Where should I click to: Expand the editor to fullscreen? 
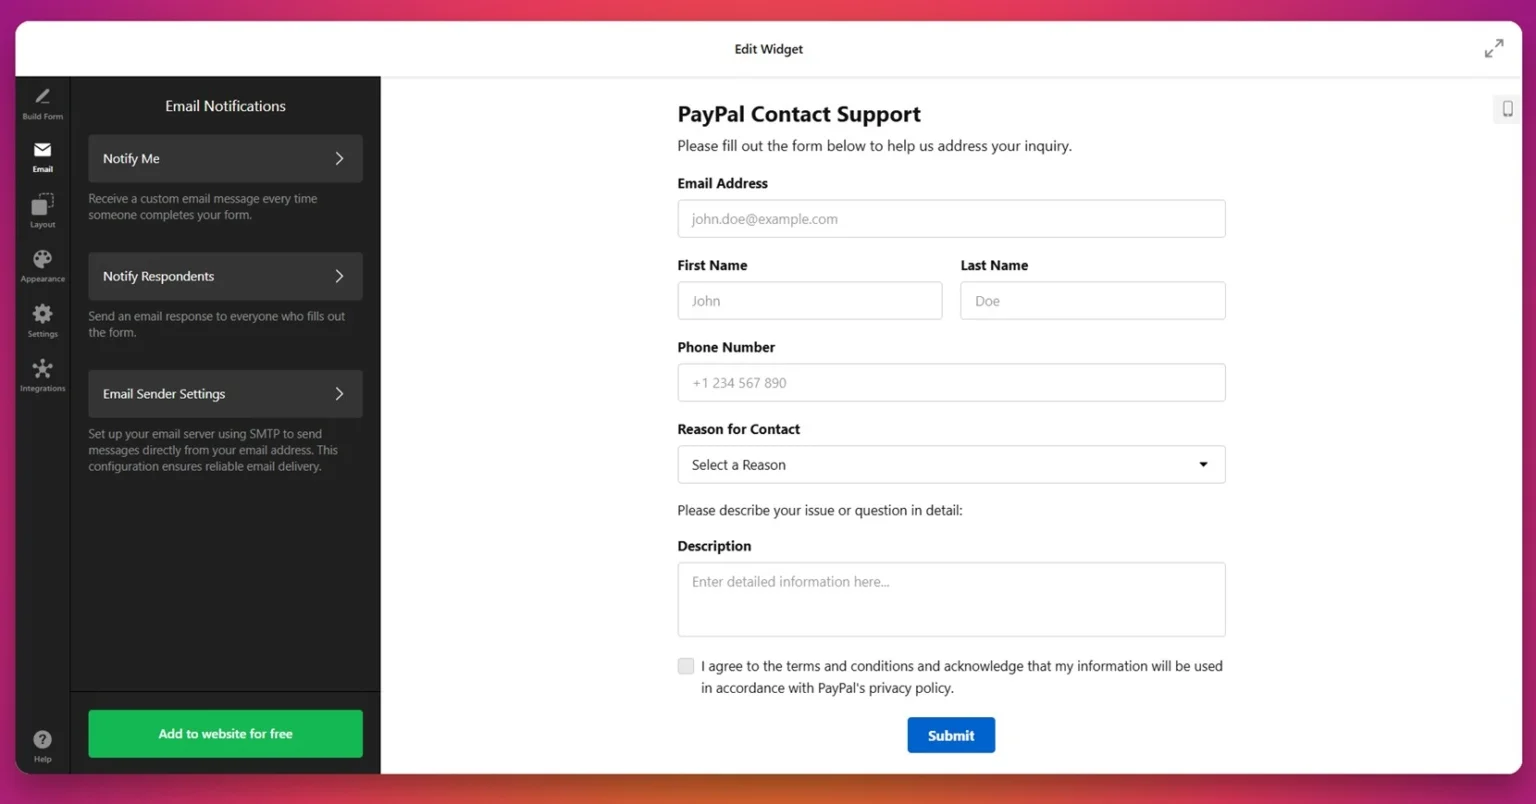coord(1493,47)
